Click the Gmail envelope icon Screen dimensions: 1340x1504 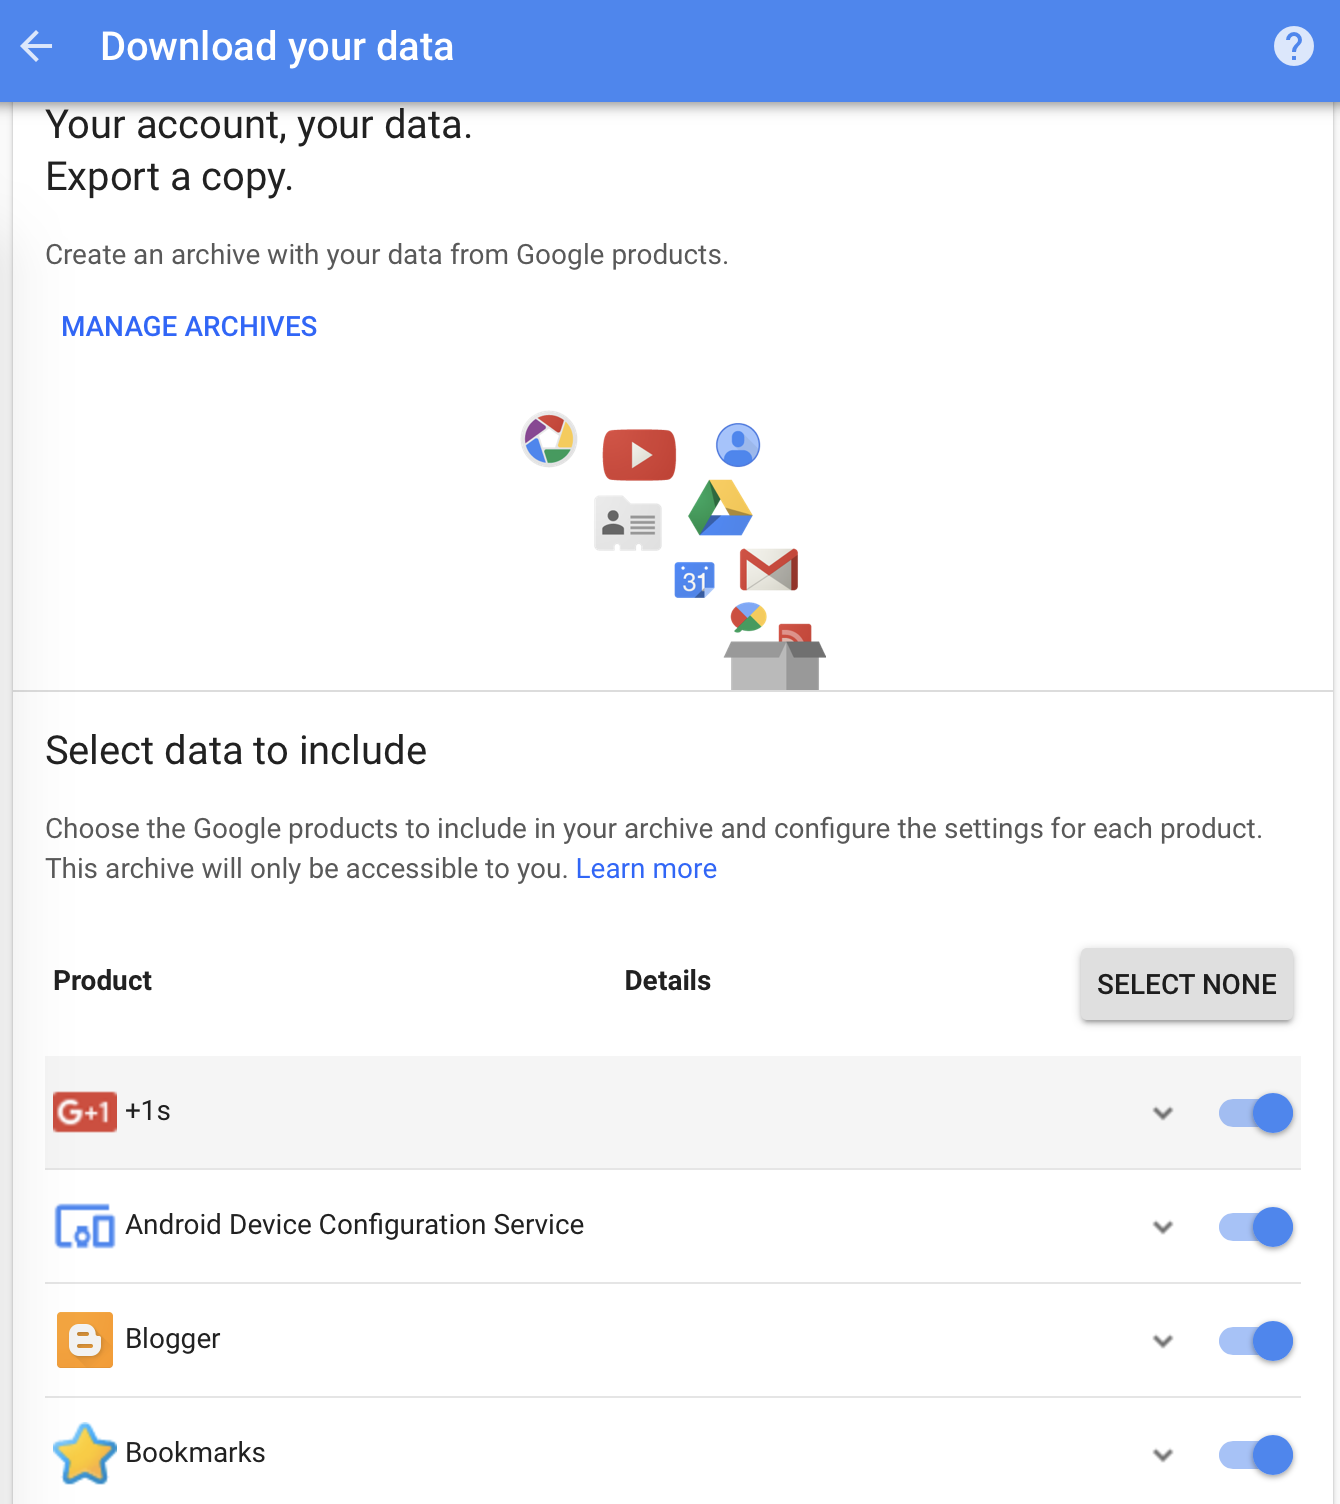tap(769, 569)
